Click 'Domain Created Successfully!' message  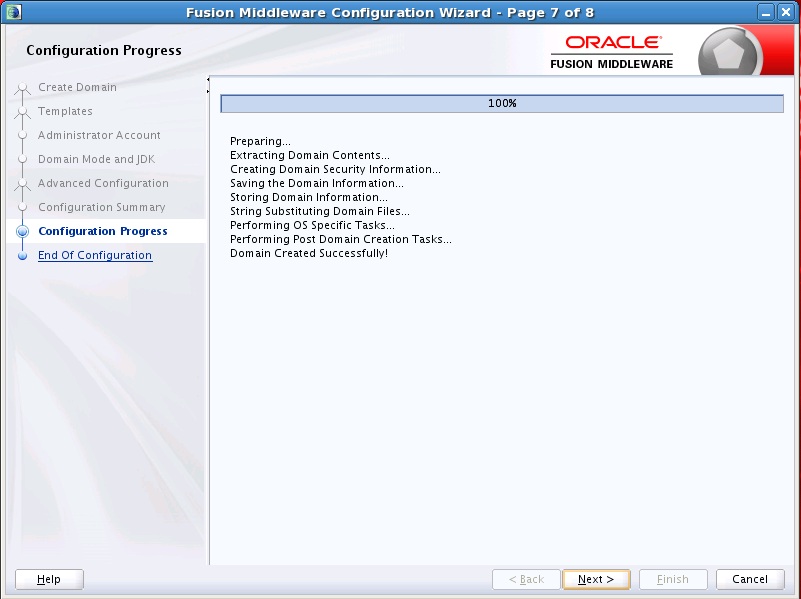click(309, 253)
